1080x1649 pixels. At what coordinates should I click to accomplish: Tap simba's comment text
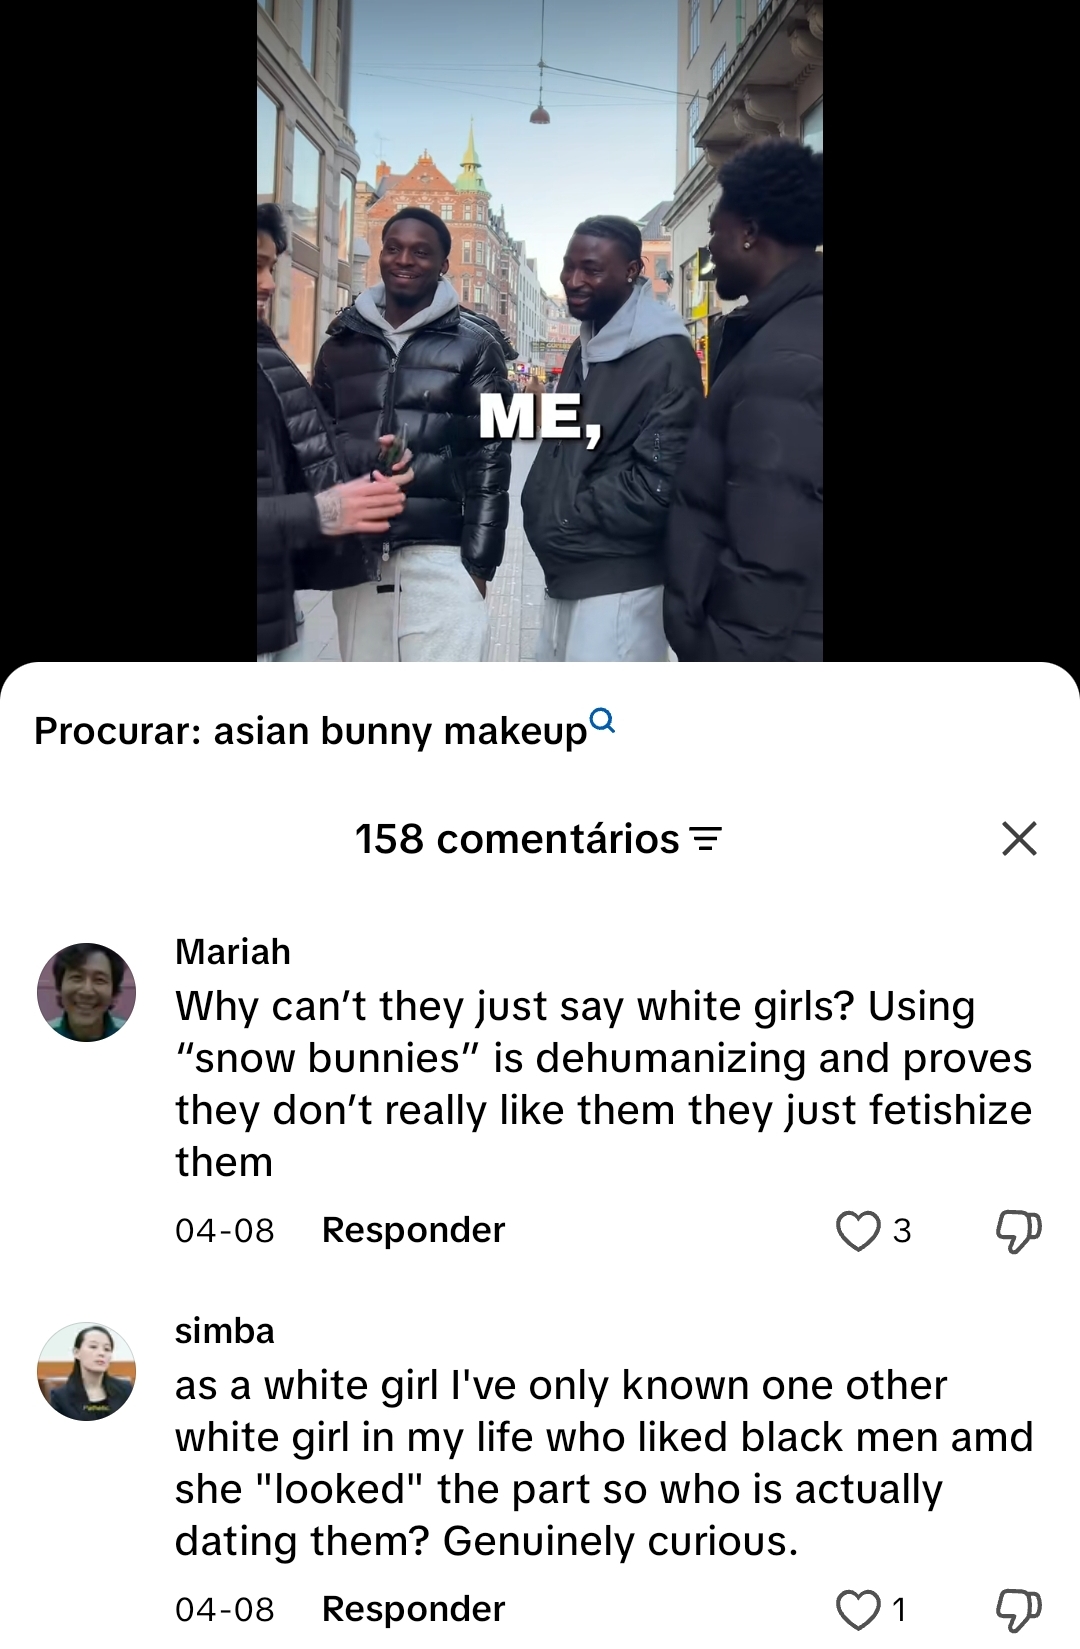coord(604,1463)
